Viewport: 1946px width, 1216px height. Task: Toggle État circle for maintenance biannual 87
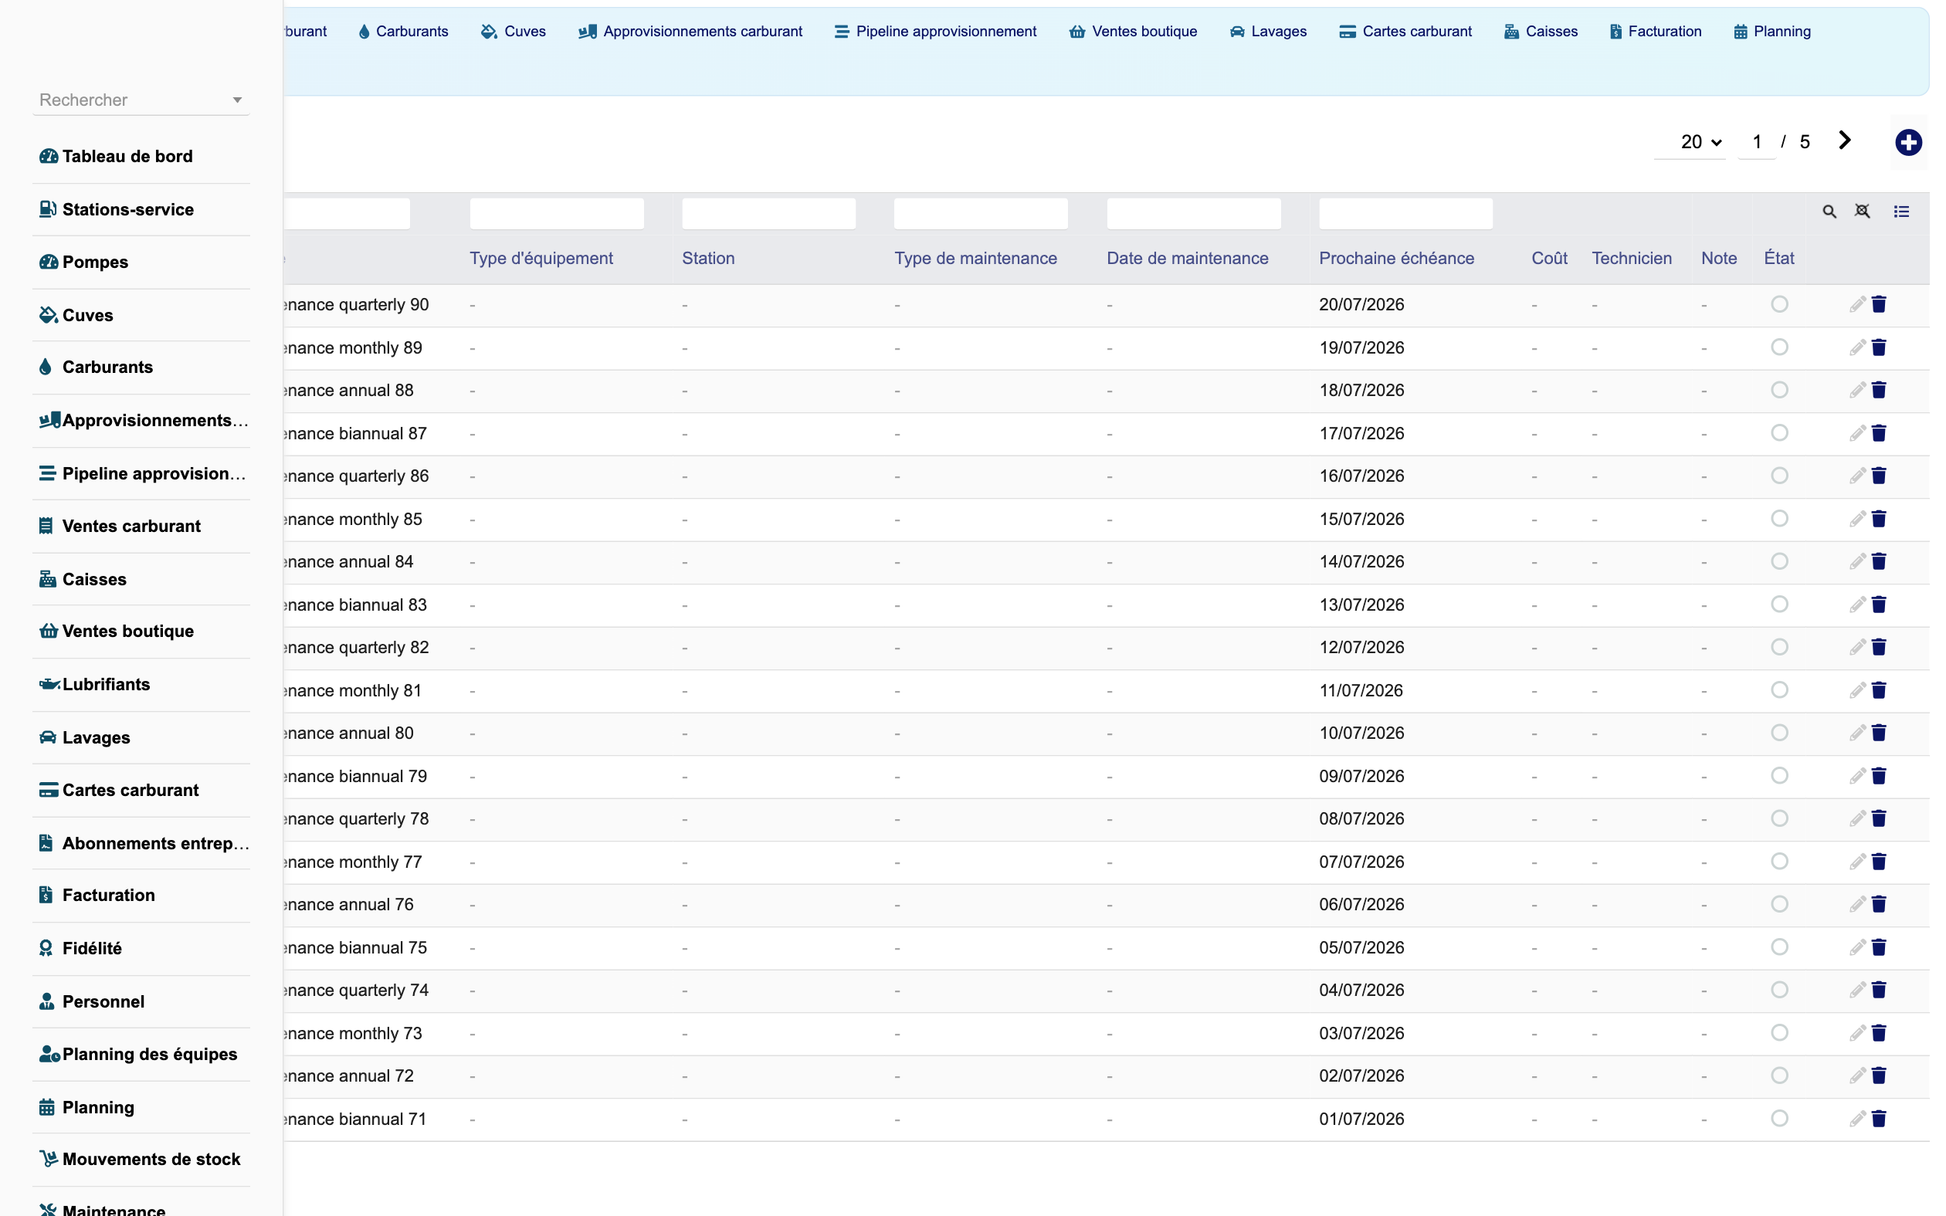1779,433
